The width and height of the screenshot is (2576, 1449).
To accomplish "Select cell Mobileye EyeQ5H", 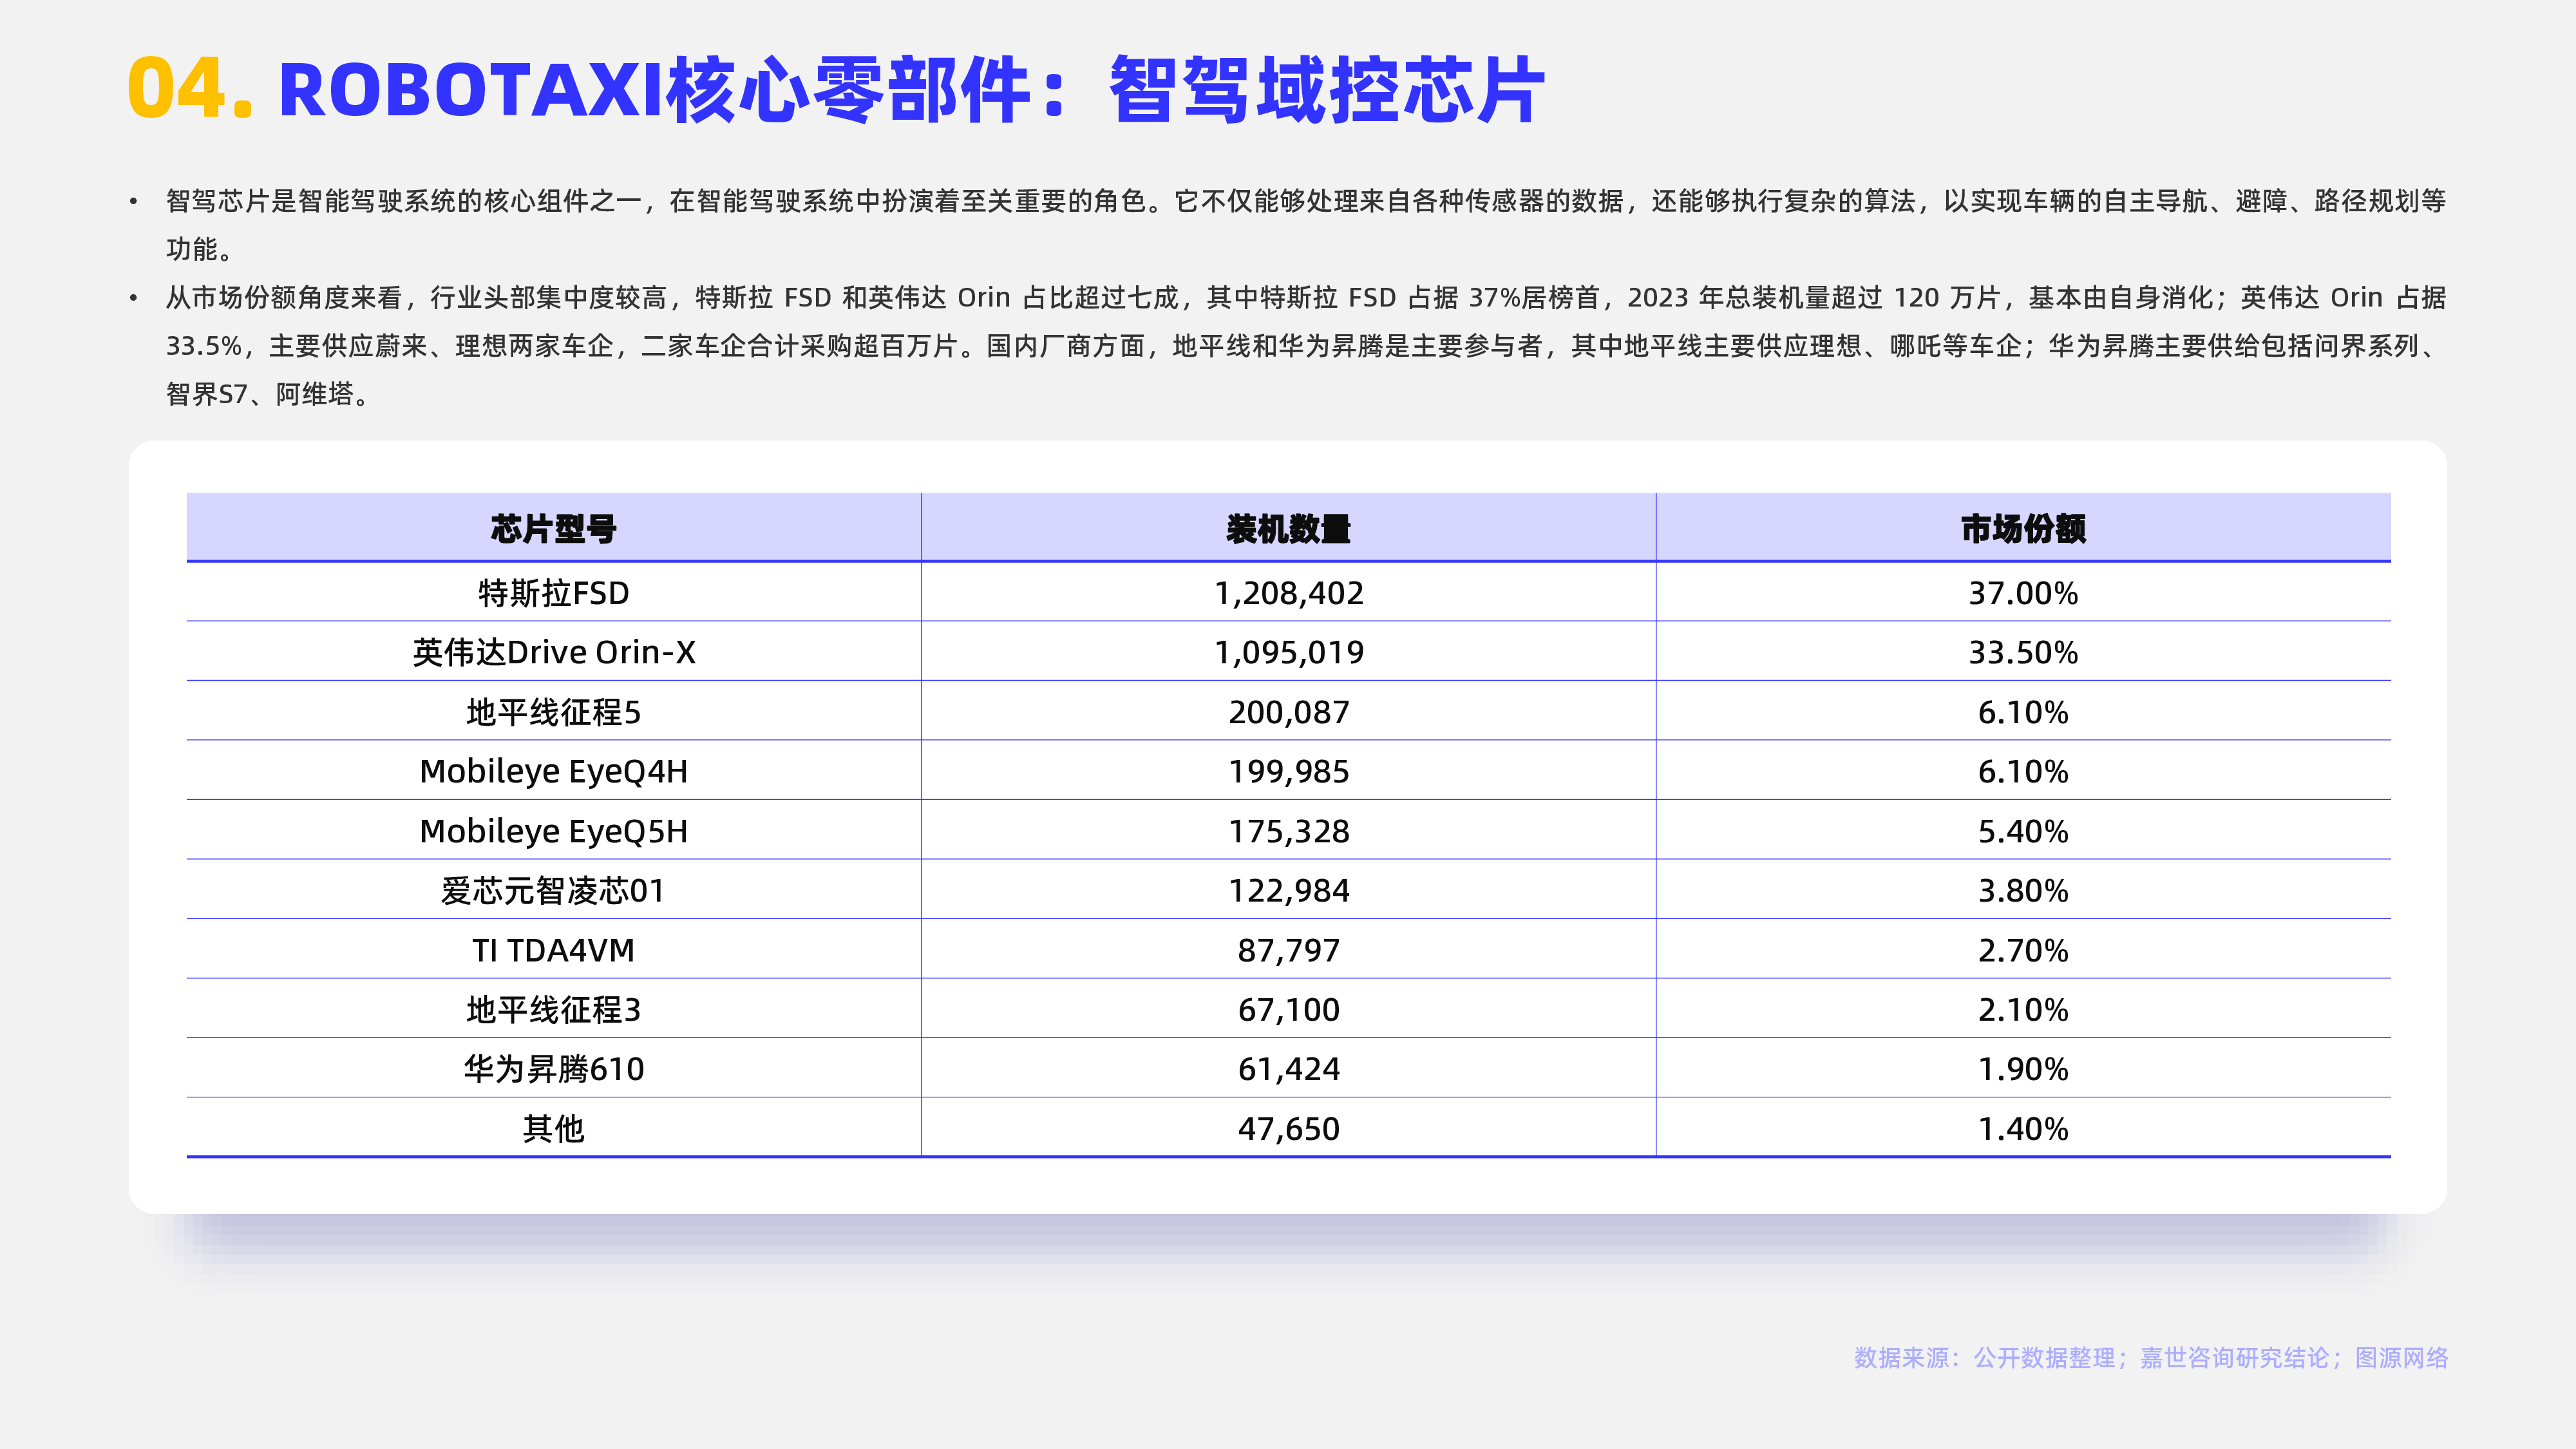I will coord(553,831).
